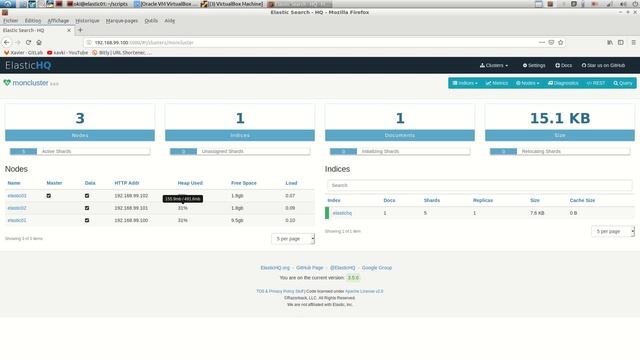Open the GitHub Page footer link
The width and height of the screenshot is (640, 360).
click(309, 268)
